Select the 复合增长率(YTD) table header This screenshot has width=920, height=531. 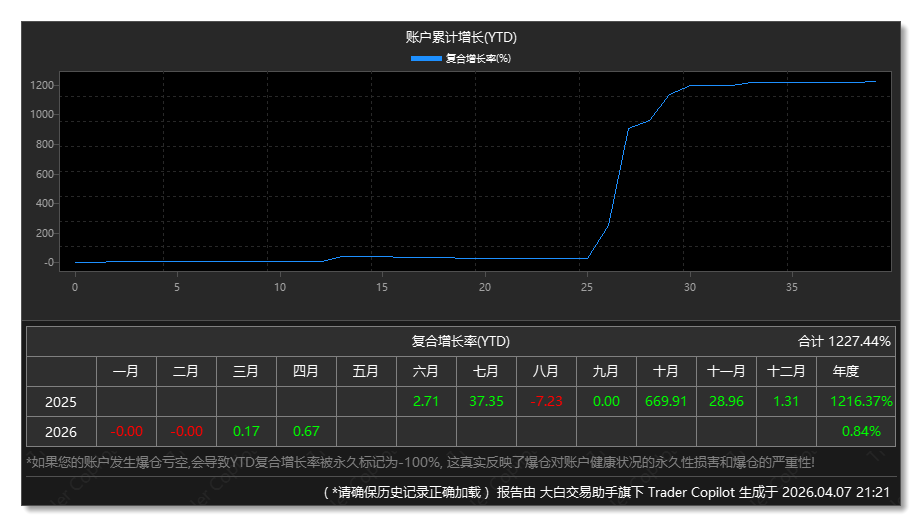click(x=461, y=341)
